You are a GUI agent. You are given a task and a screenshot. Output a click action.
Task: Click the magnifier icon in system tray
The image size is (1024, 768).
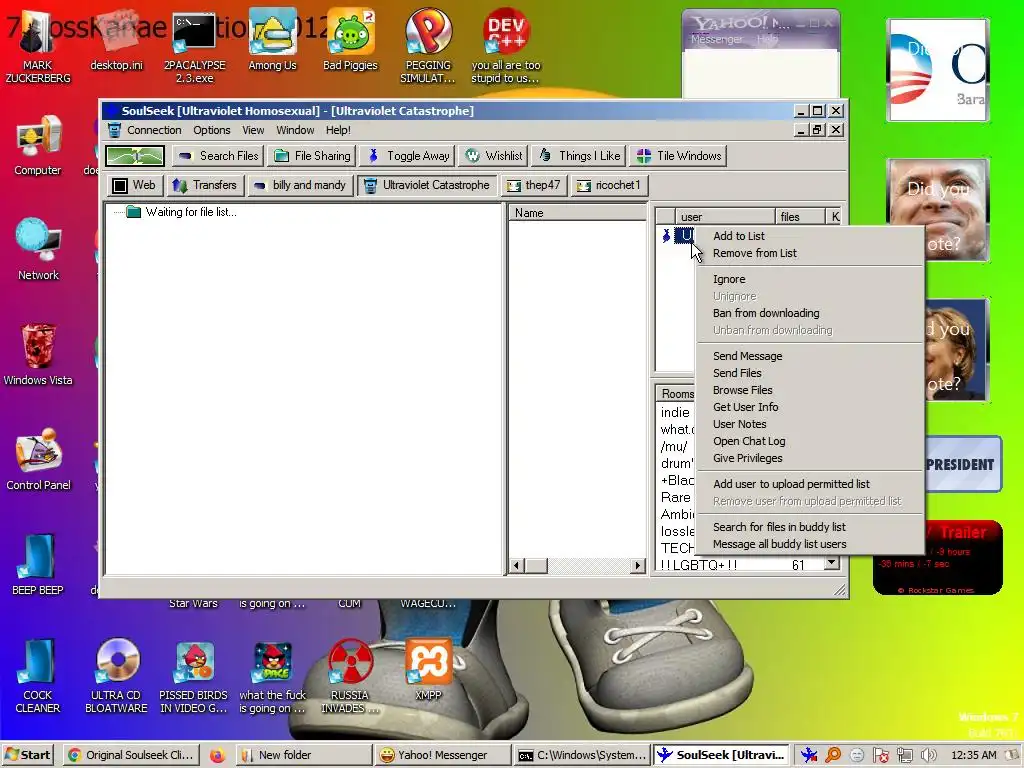833,755
